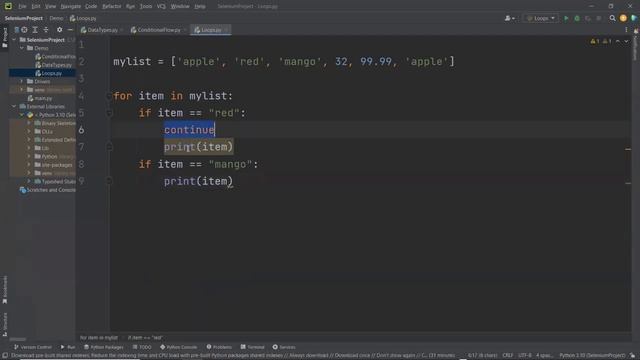This screenshot has width=640, height=360.
Task: Open the Navigate menu
Action: (71, 6)
